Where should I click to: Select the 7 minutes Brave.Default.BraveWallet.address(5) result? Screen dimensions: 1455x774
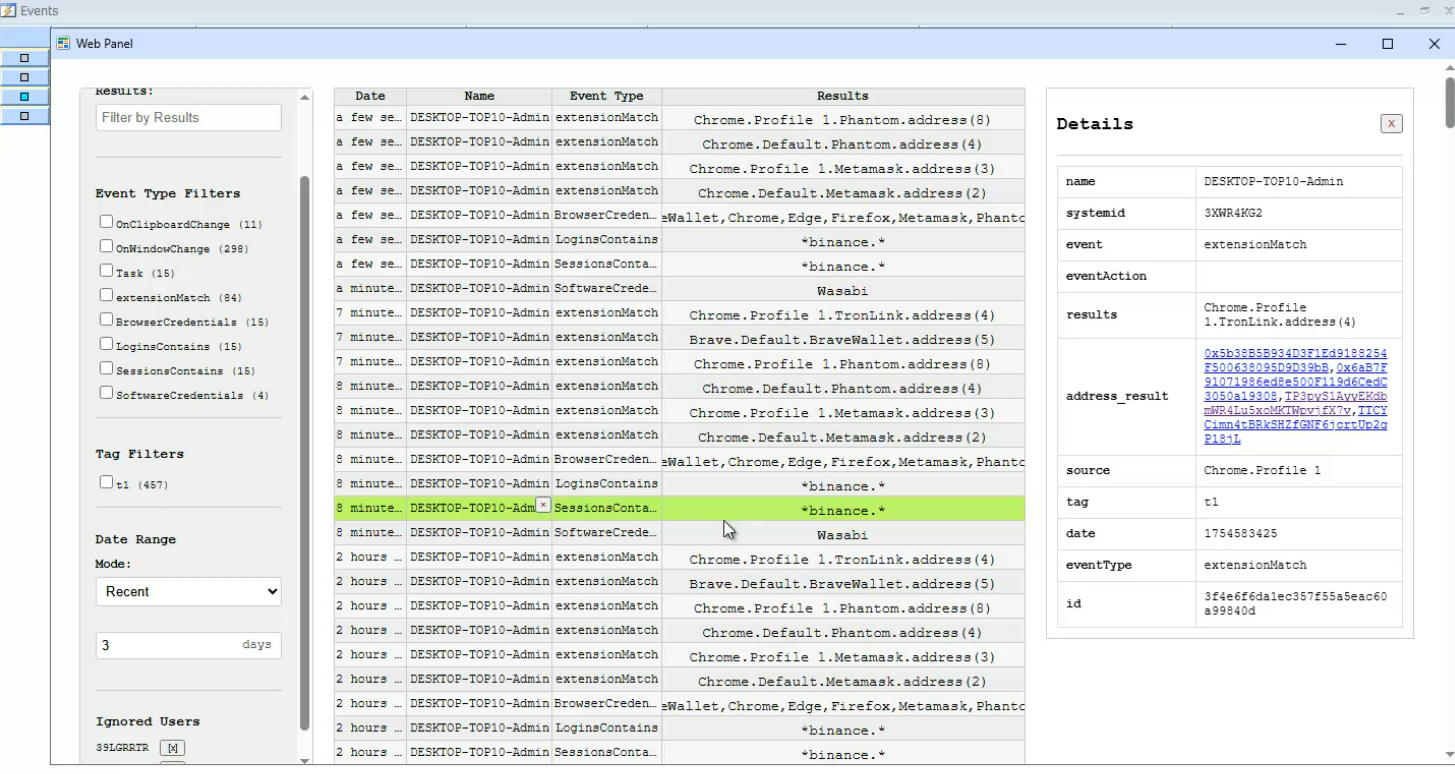click(x=843, y=339)
